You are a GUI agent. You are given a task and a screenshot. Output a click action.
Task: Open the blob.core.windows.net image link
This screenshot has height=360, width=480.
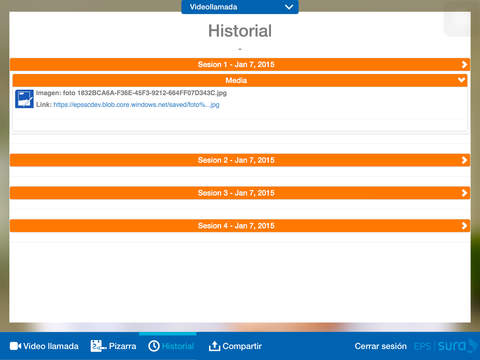[x=136, y=105]
